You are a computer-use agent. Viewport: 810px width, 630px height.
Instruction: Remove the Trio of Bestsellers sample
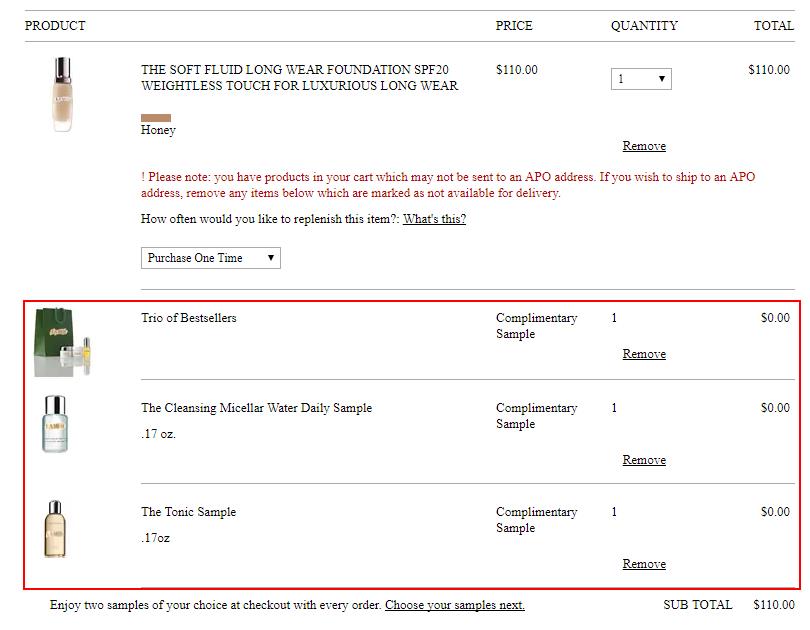tap(644, 354)
